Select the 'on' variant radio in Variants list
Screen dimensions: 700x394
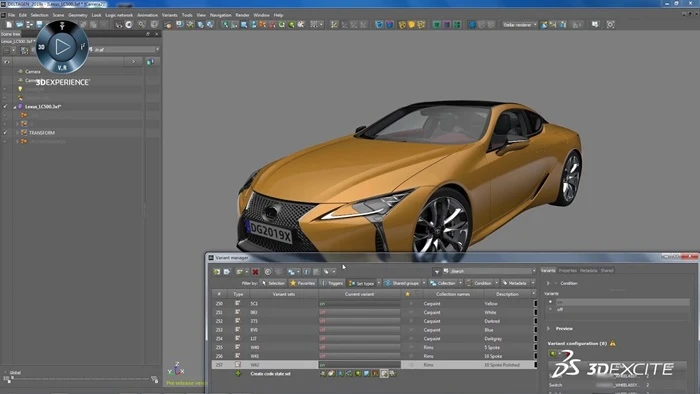coord(550,302)
